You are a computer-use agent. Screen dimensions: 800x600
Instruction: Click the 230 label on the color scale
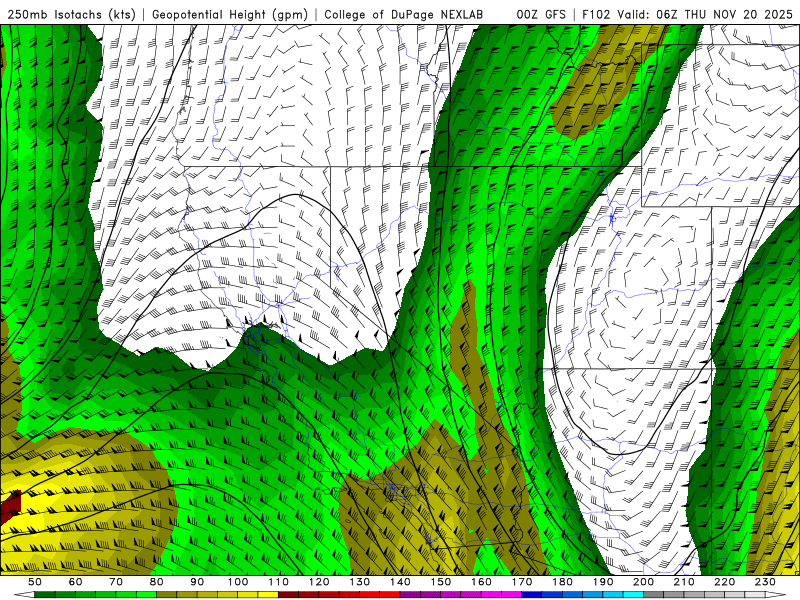765,582
